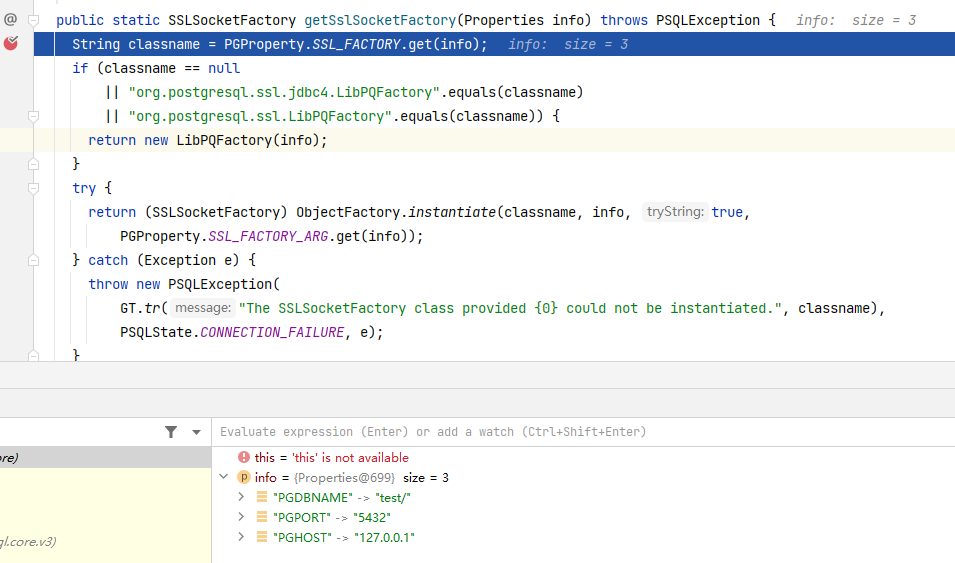Click the frames filter funnel icon
This screenshot has width=955, height=563.
(171, 432)
